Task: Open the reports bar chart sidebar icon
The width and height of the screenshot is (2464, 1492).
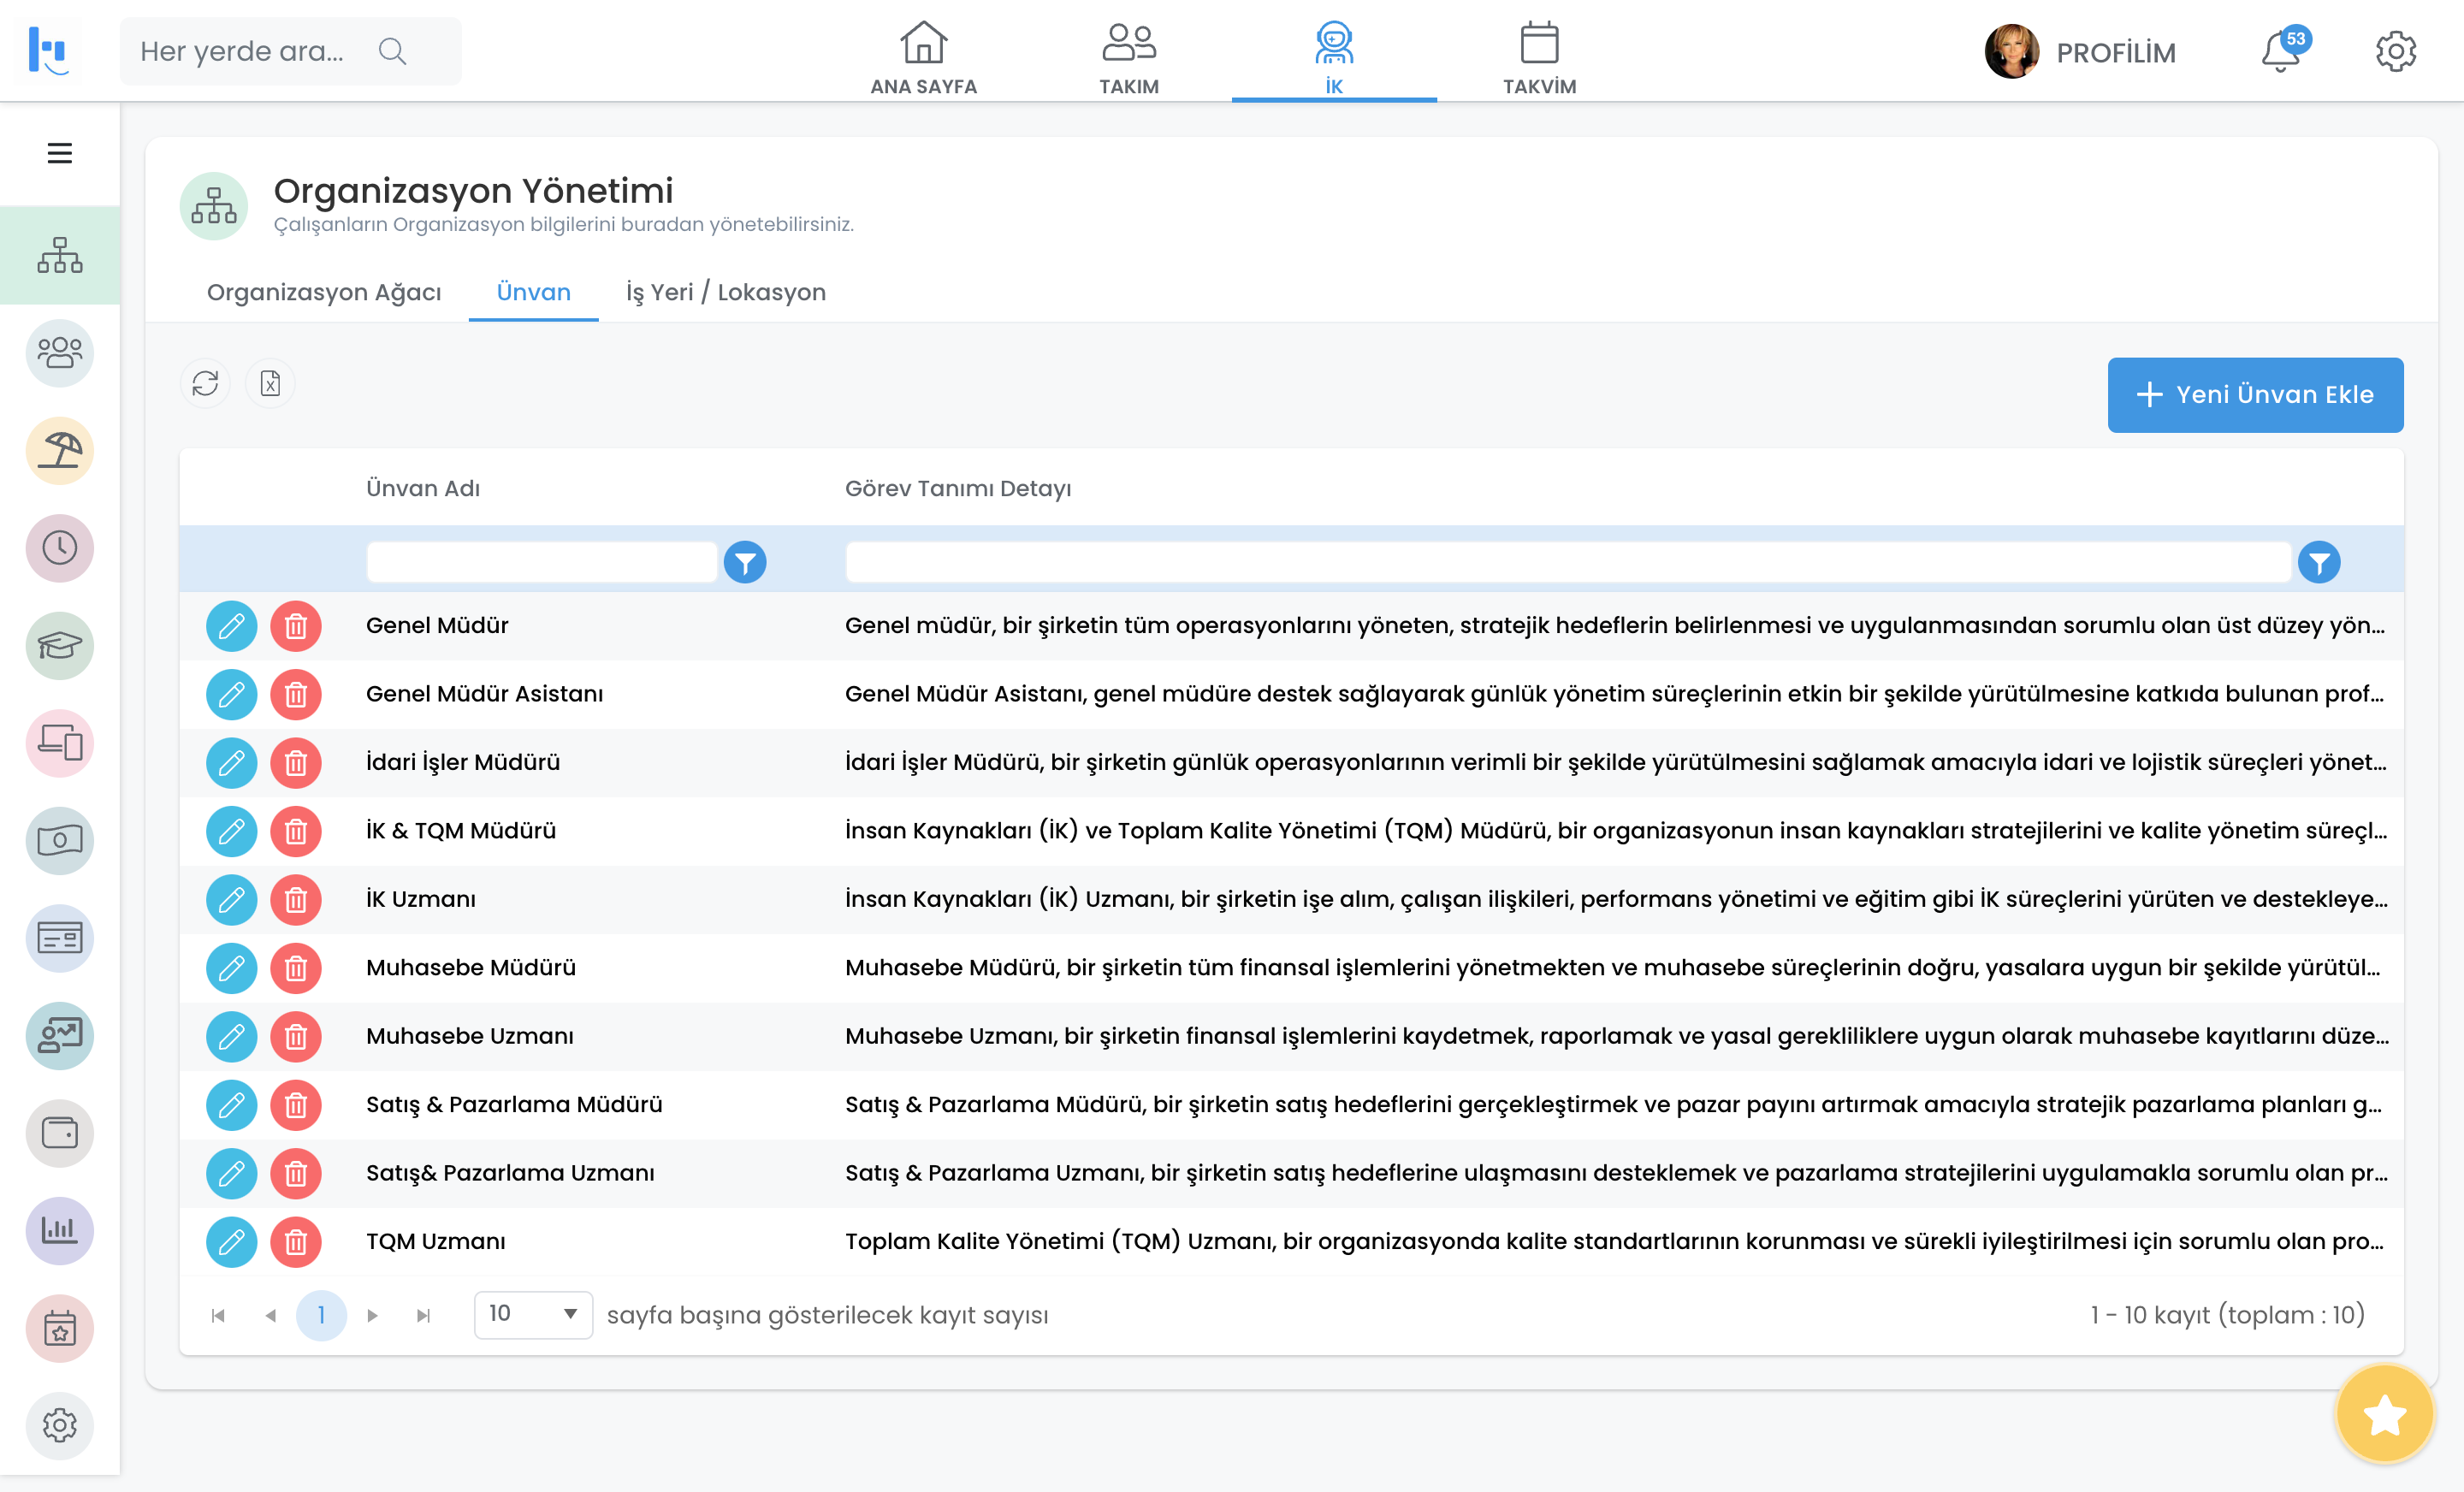Action: click(x=60, y=1231)
